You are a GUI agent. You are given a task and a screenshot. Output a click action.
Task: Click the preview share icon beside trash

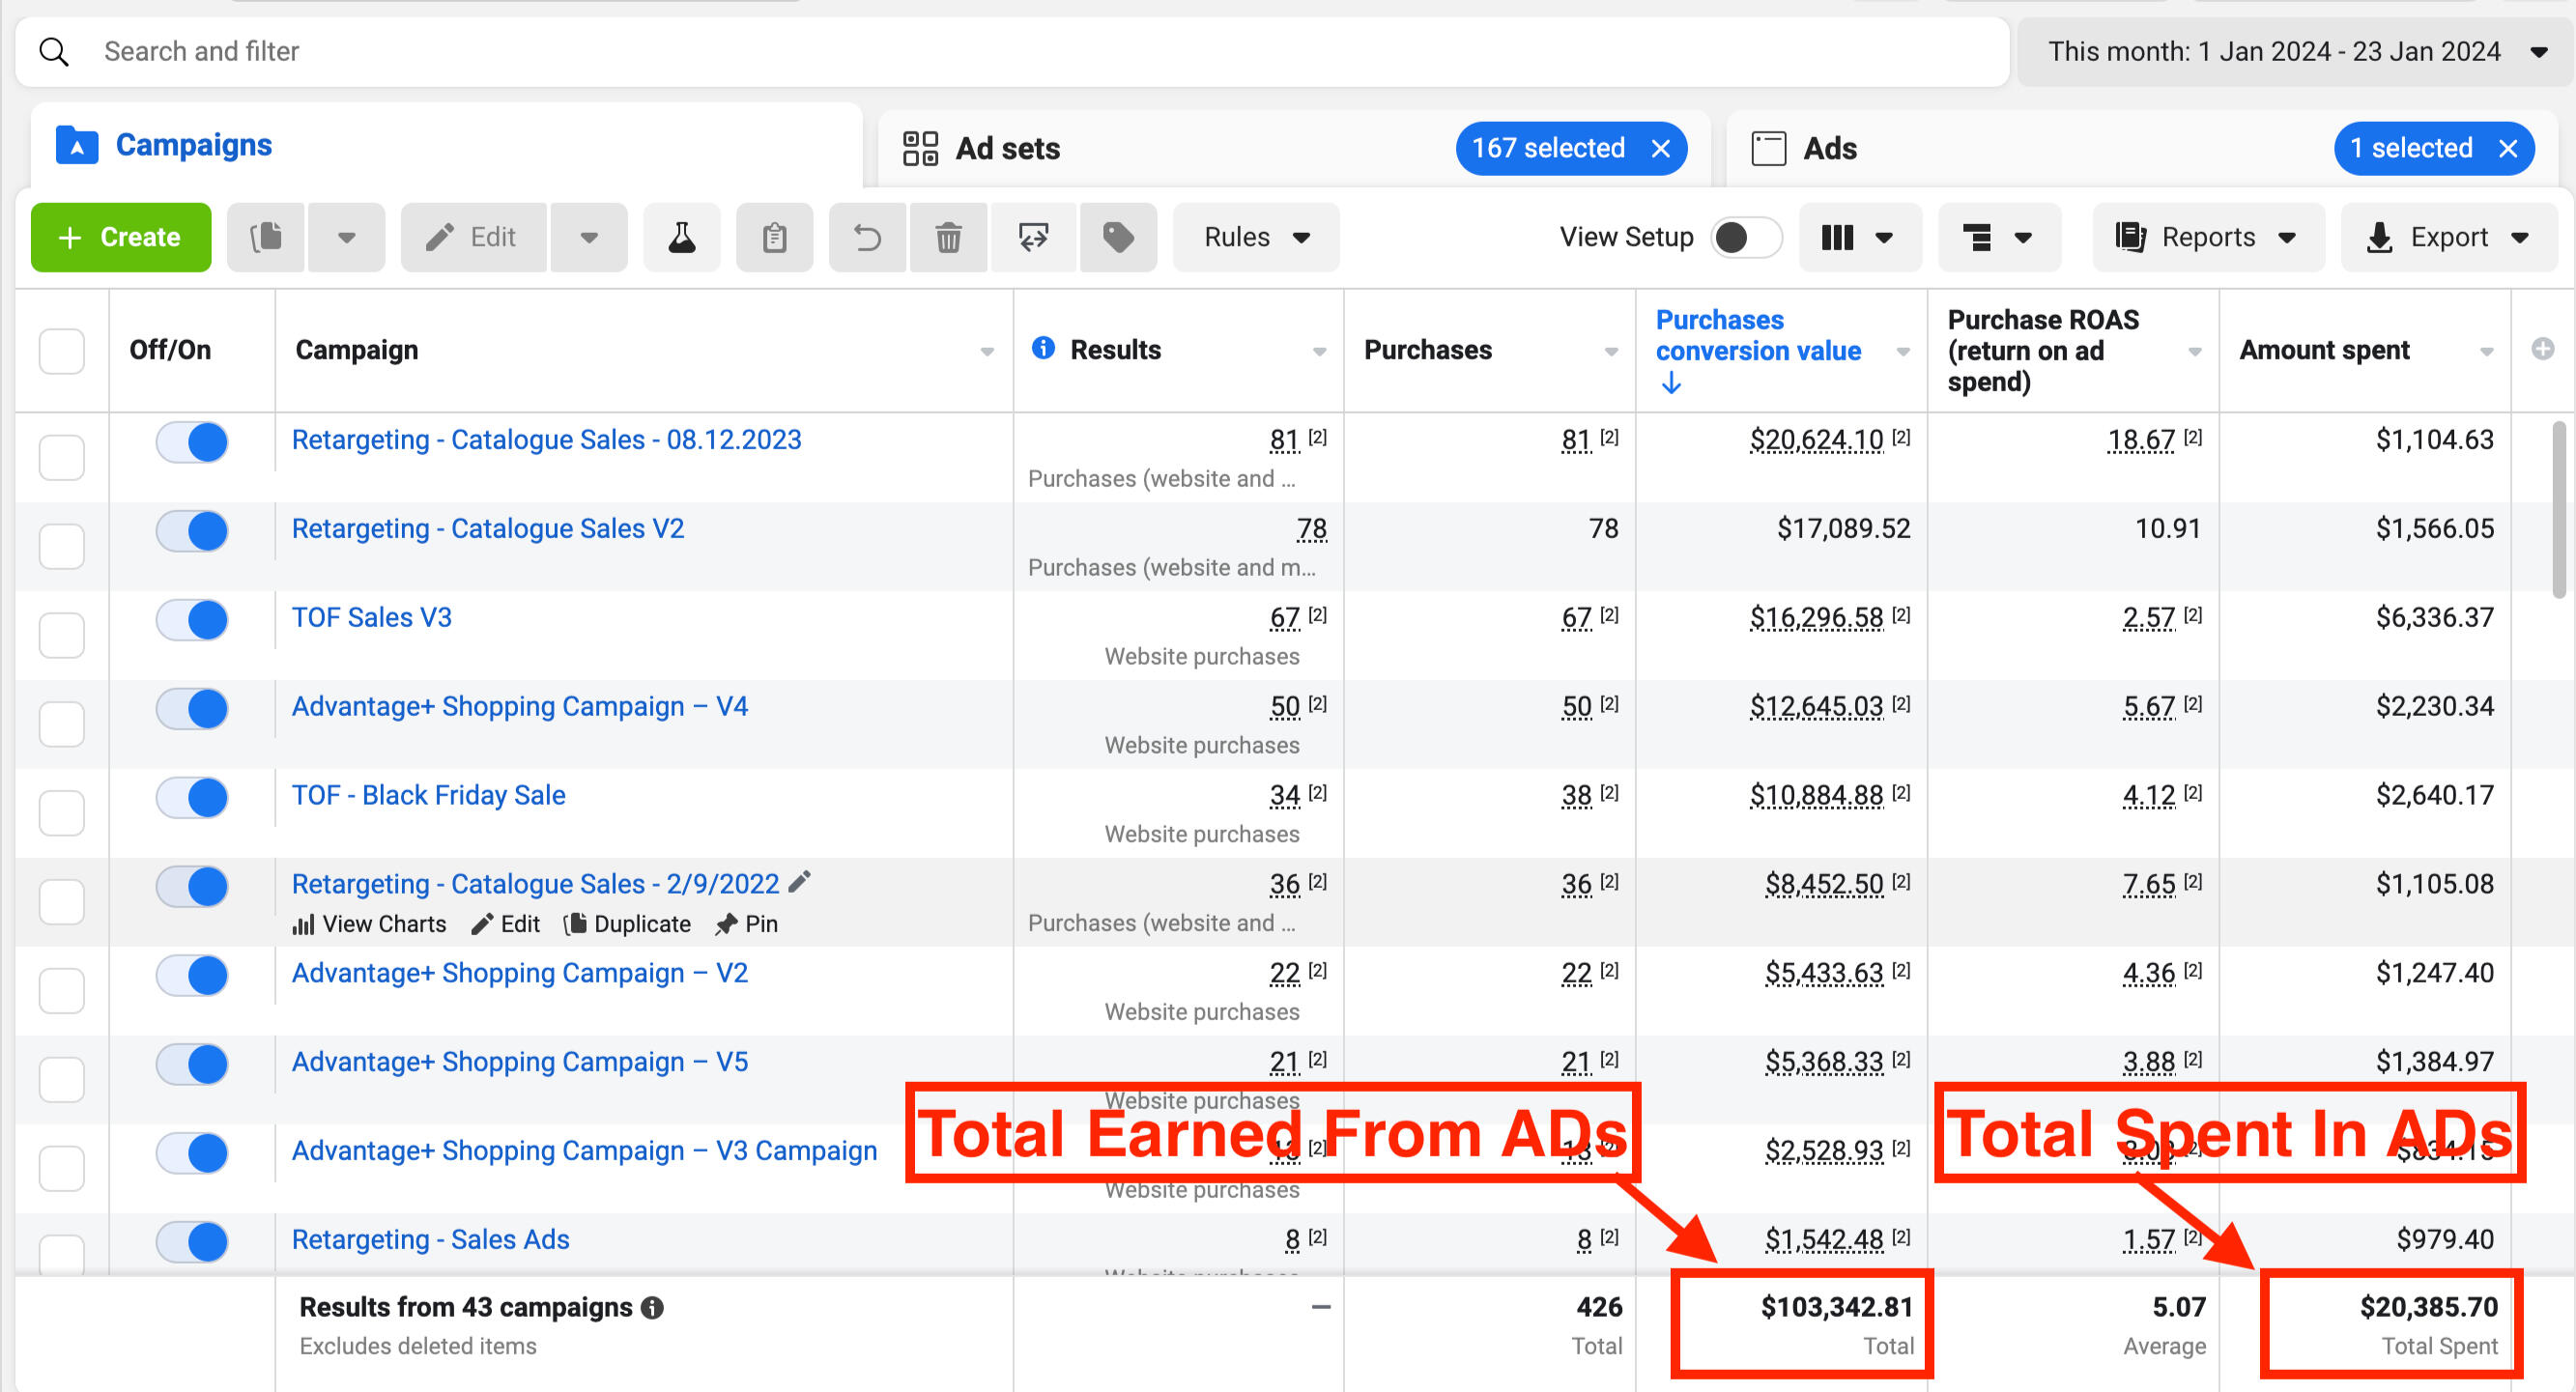1033,237
